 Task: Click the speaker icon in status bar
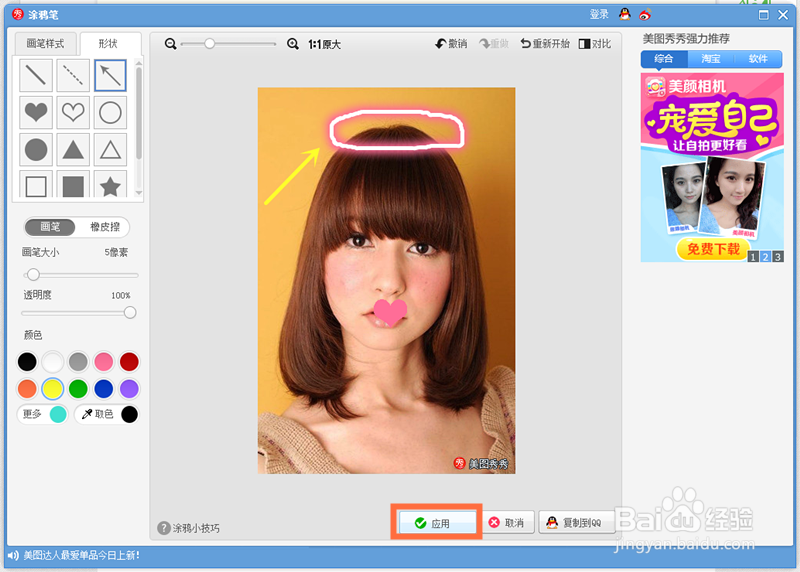(13, 555)
